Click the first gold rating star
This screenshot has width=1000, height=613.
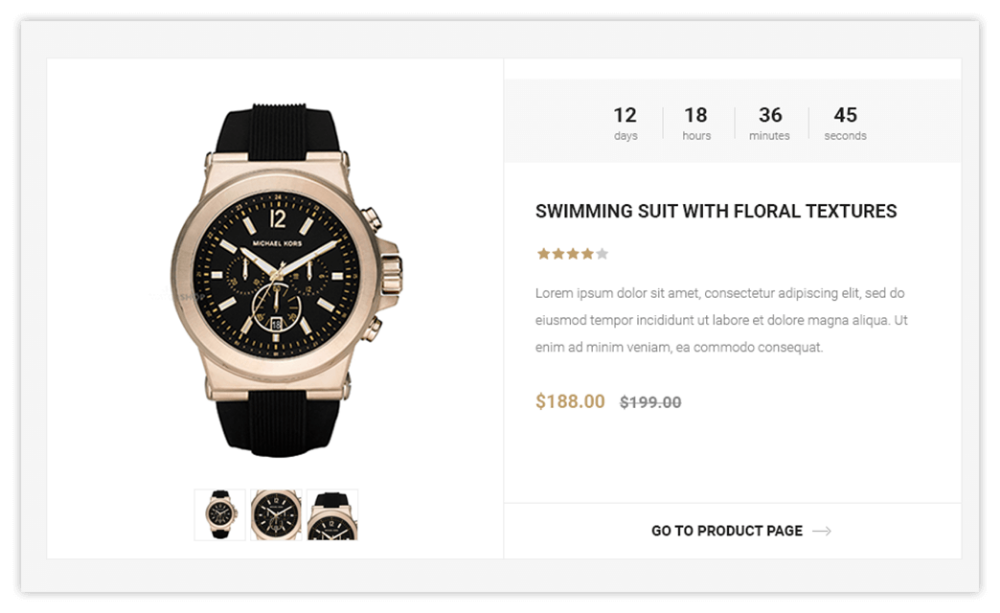pos(543,254)
